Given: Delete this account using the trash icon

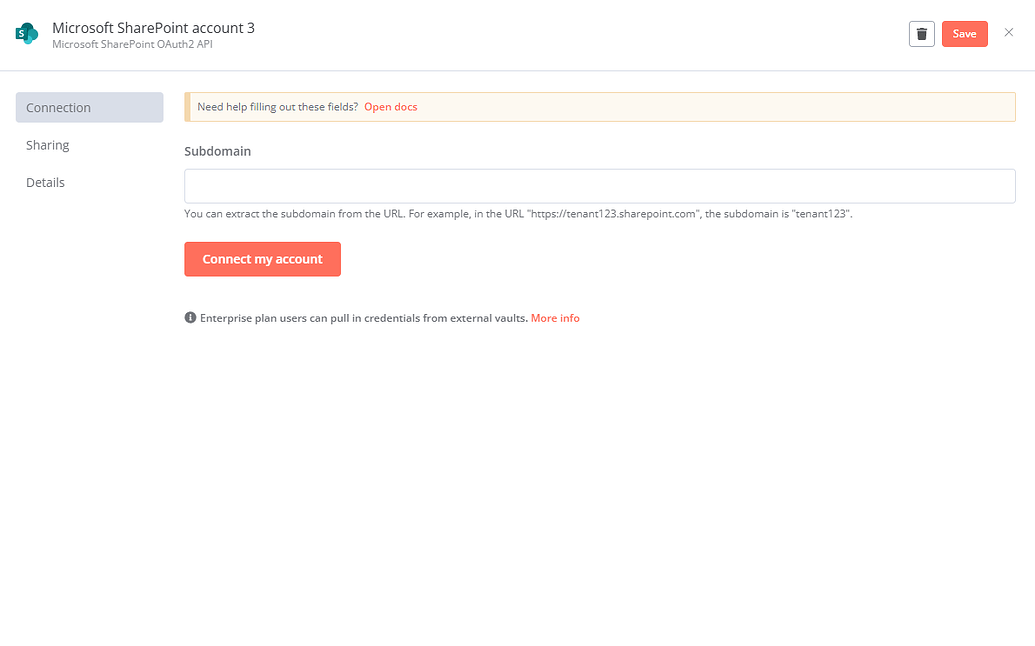Looking at the screenshot, I should (x=921, y=33).
